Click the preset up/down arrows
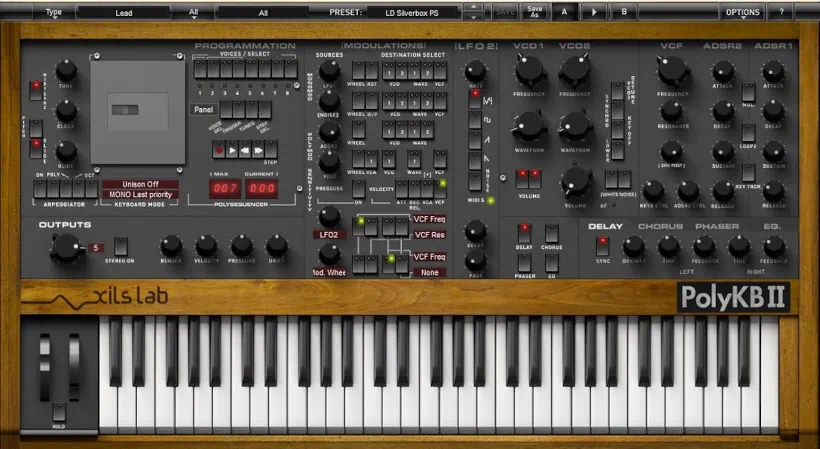 click(473, 11)
